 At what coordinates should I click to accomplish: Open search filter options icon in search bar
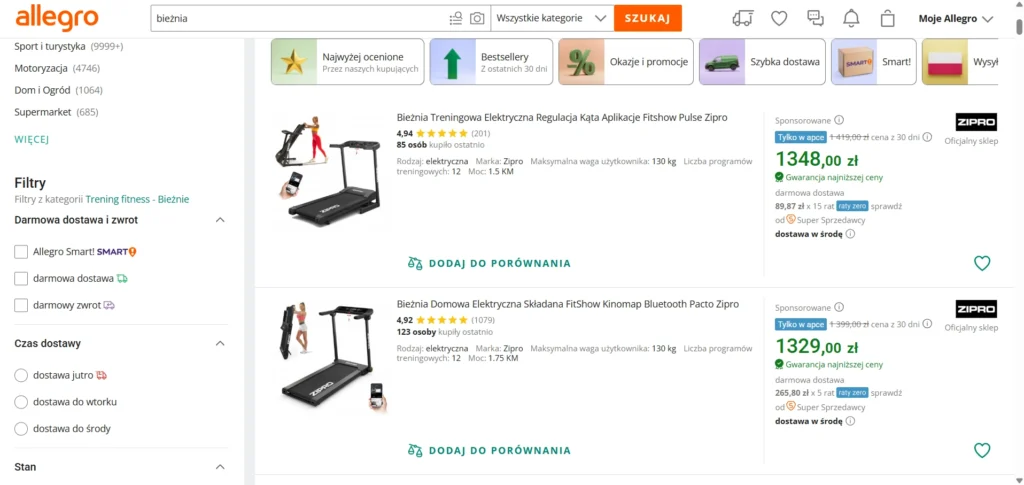tap(456, 18)
